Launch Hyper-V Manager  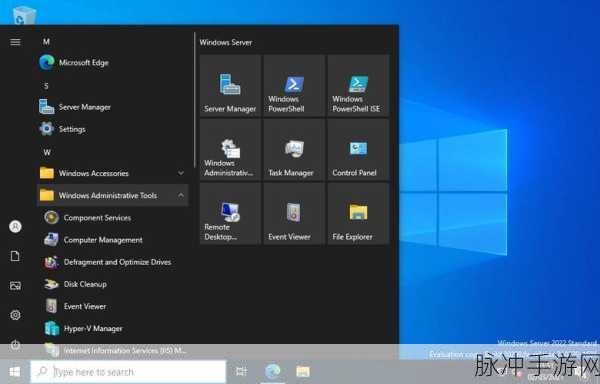(x=113, y=329)
